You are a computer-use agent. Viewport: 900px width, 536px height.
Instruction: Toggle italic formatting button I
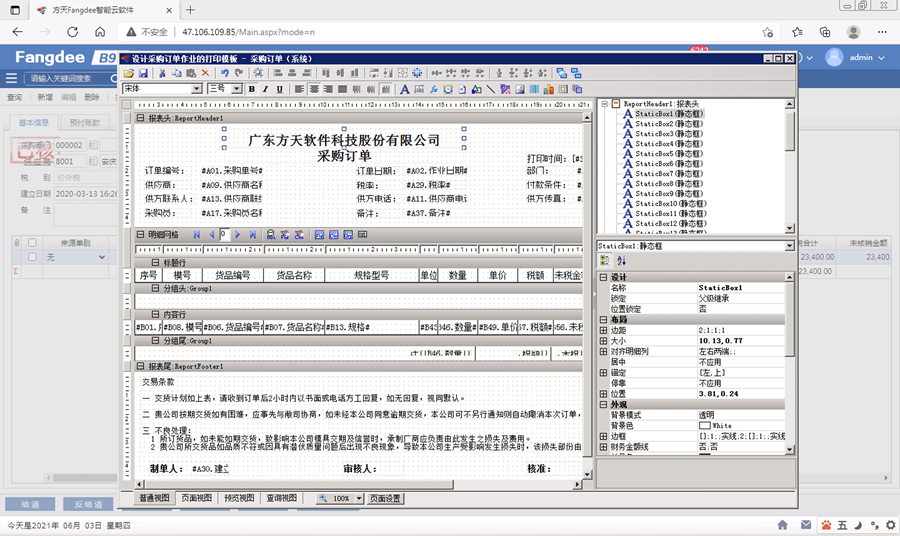click(x=265, y=89)
